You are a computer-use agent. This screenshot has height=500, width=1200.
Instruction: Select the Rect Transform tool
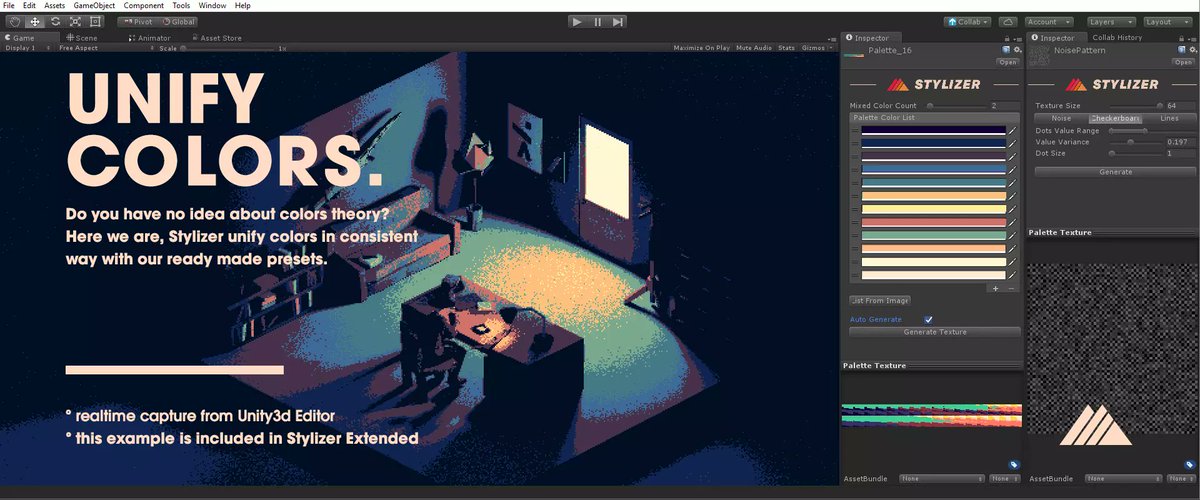tap(97, 21)
